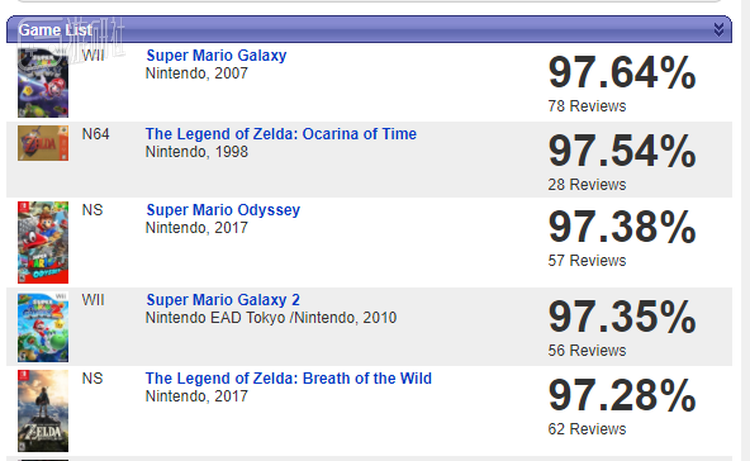This screenshot has height=461, width=750.
Task: Click the 97.64% score for Mario Galaxy
Action: pyautogui.click(x=621, y=74)
